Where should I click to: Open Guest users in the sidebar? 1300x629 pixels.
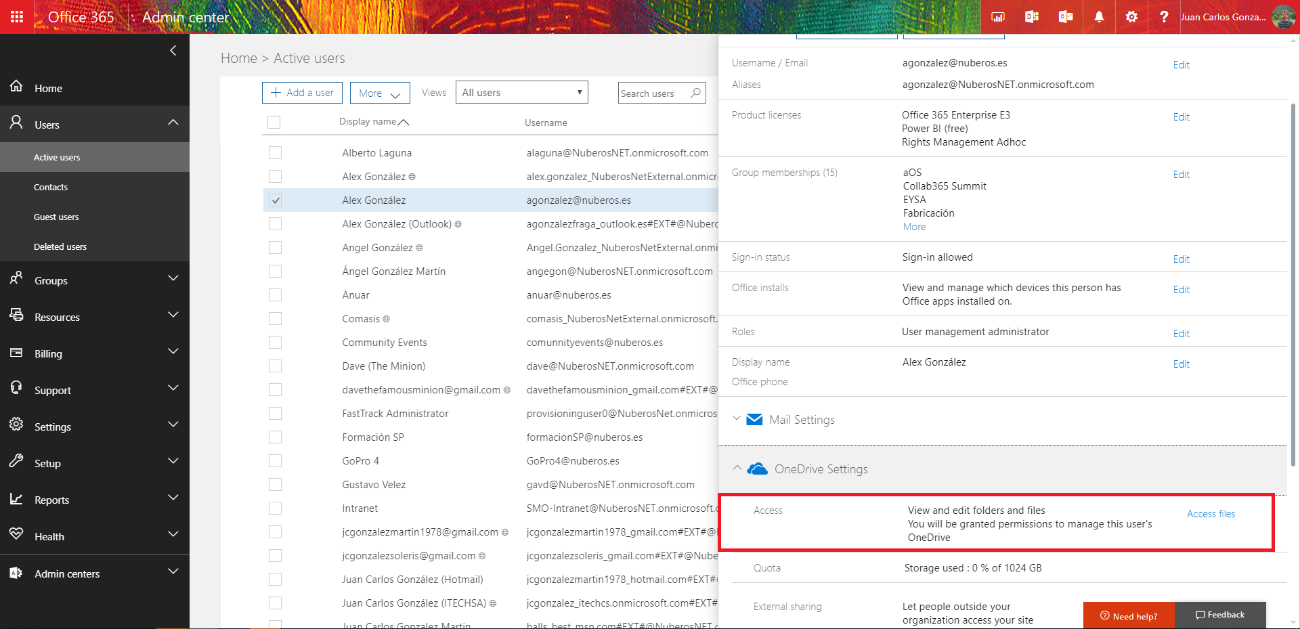click(56, 217)
